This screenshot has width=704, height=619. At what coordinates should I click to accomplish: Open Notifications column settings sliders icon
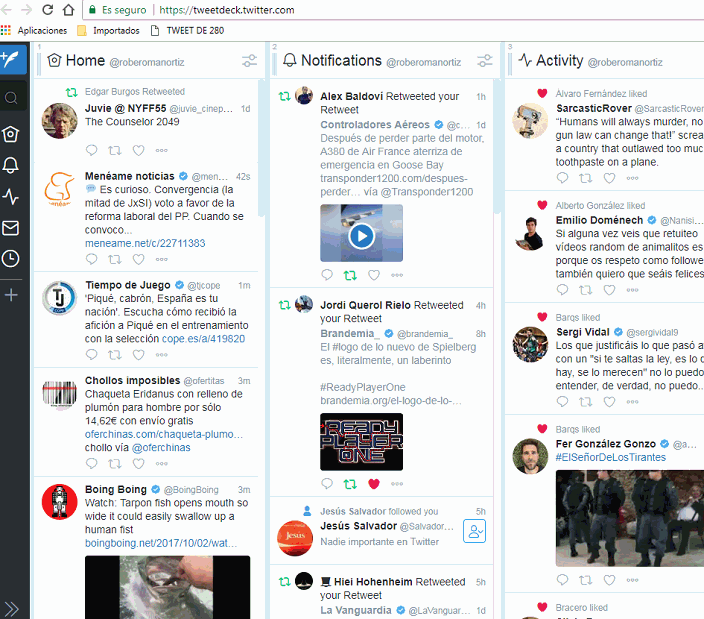484,61
